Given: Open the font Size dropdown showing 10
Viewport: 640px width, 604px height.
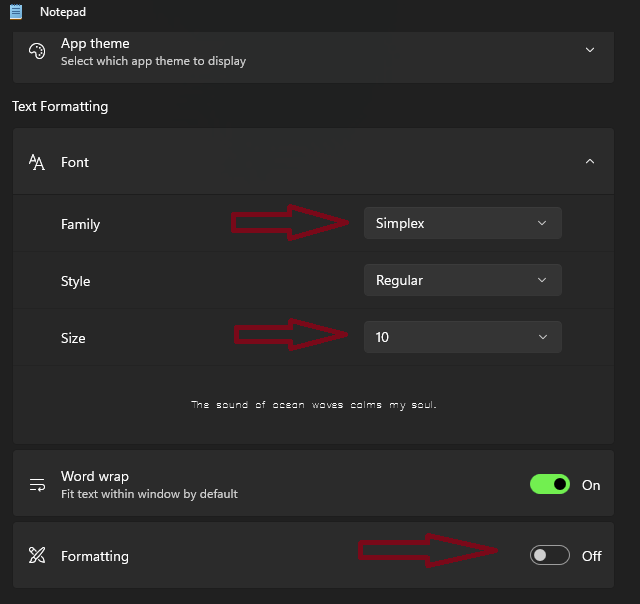Looking at the screenshot, I should tap(462, 338).
